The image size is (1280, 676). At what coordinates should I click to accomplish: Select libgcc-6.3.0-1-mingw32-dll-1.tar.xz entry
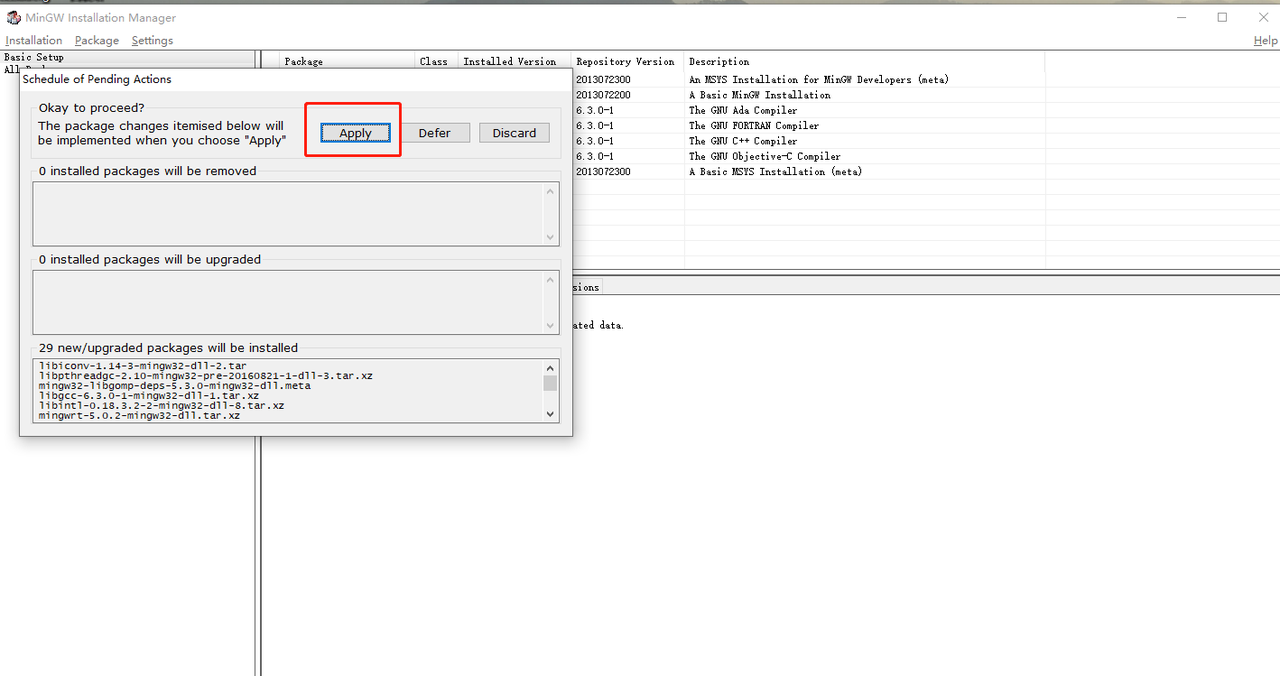coord(148,396)
